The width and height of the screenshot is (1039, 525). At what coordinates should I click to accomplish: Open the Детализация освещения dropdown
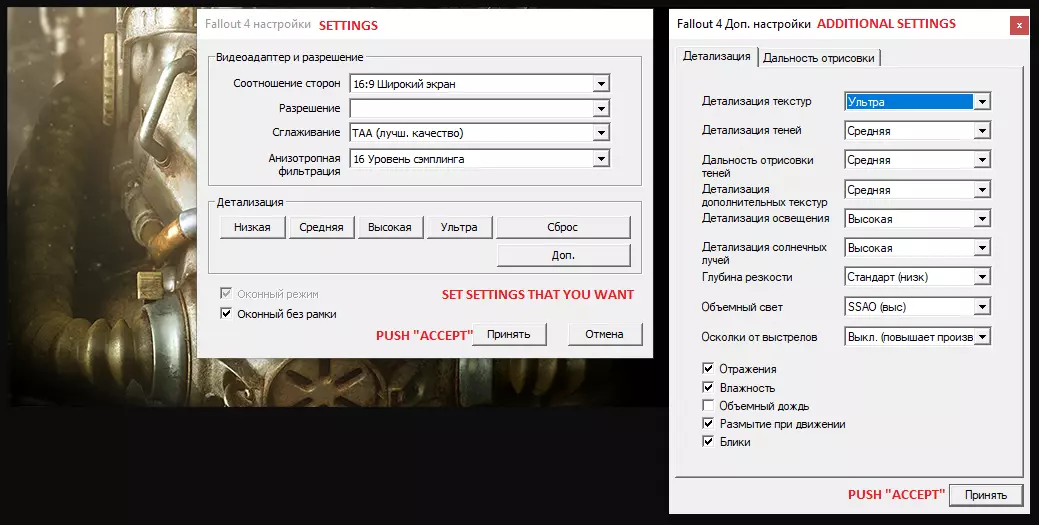[x=918, y=219]
